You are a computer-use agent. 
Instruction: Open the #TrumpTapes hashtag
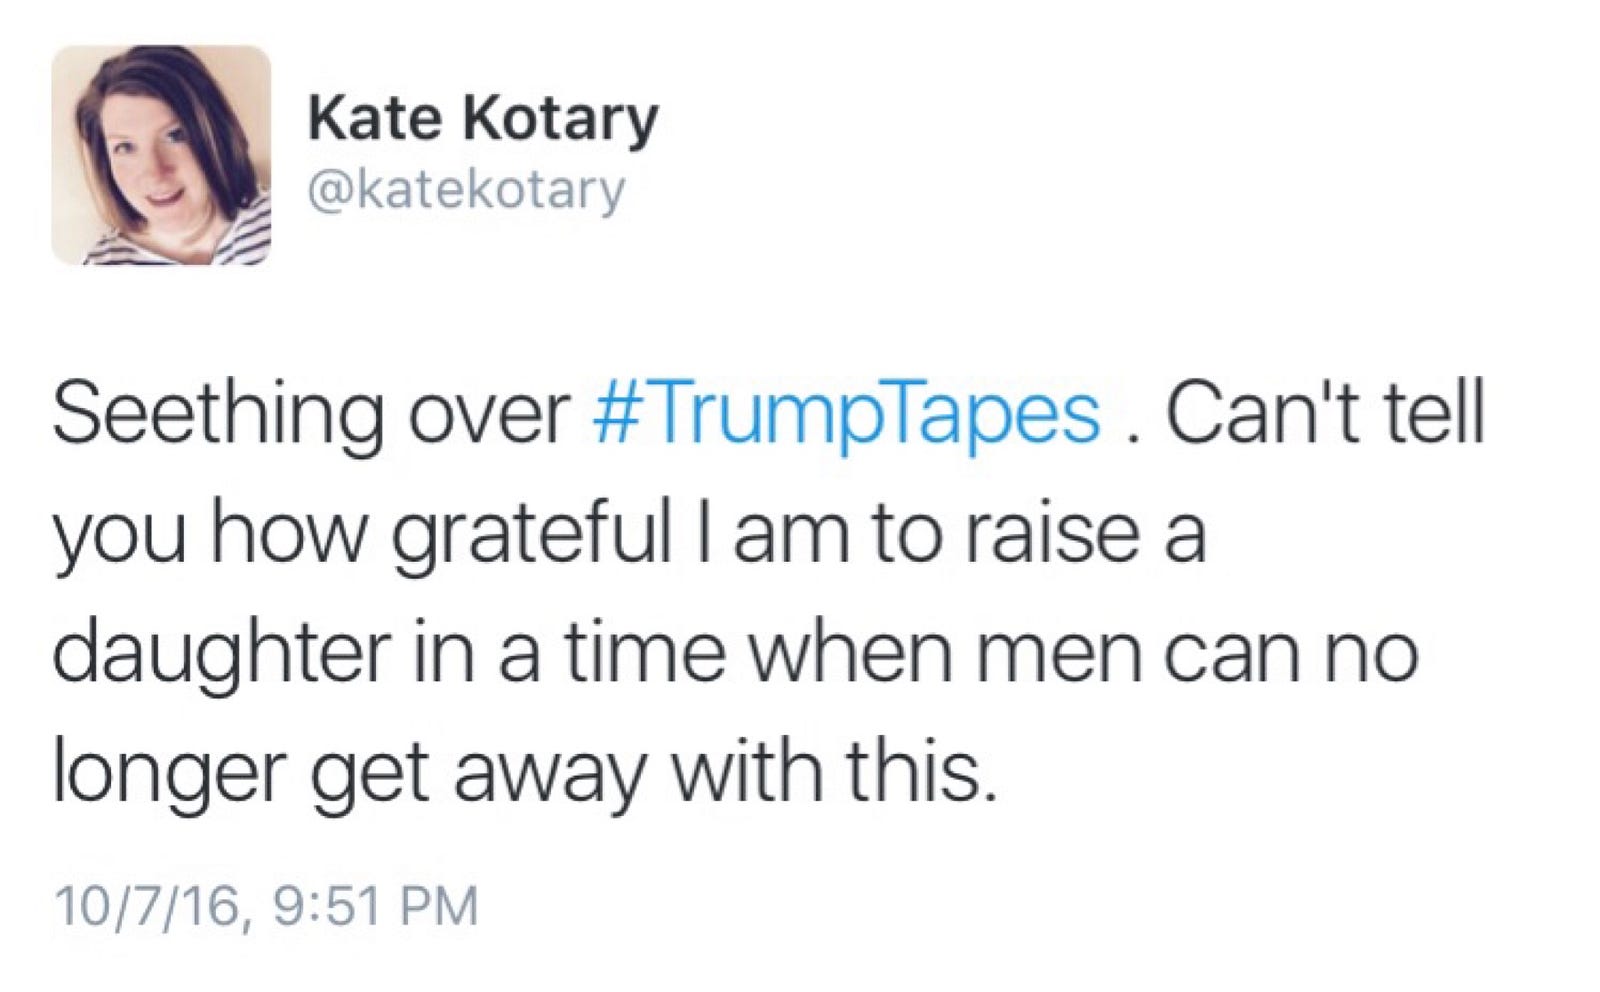[x=846, y=413]
